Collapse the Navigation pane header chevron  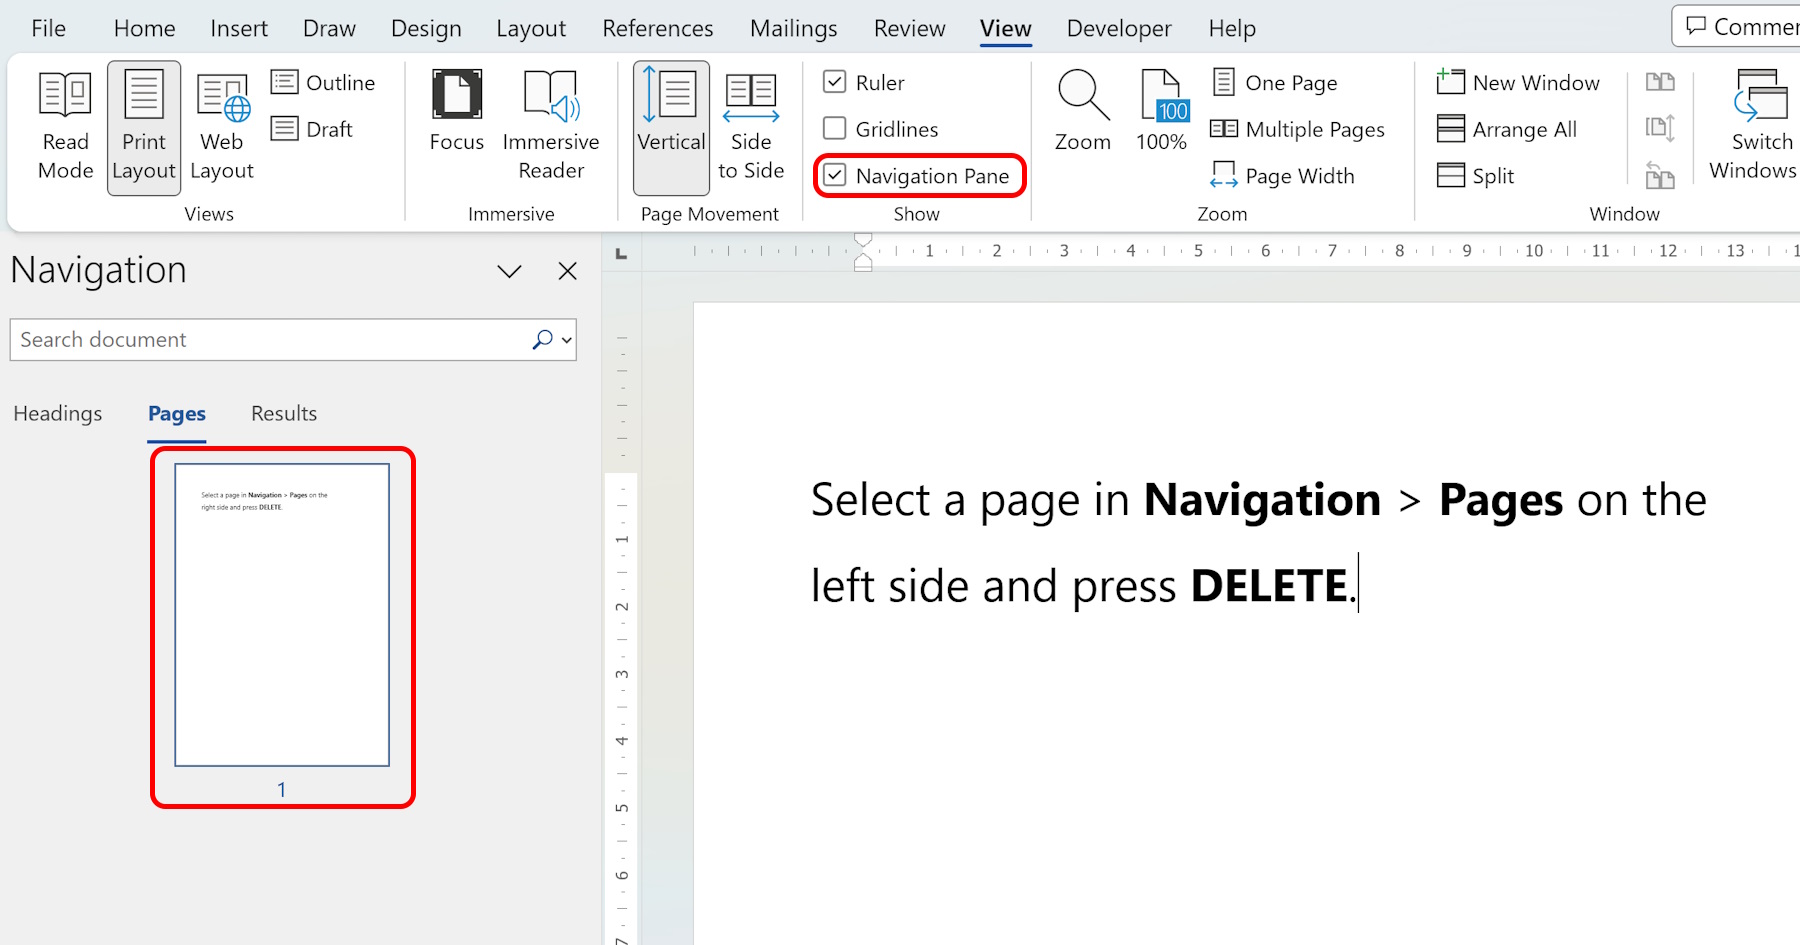[x=509, y=270]
